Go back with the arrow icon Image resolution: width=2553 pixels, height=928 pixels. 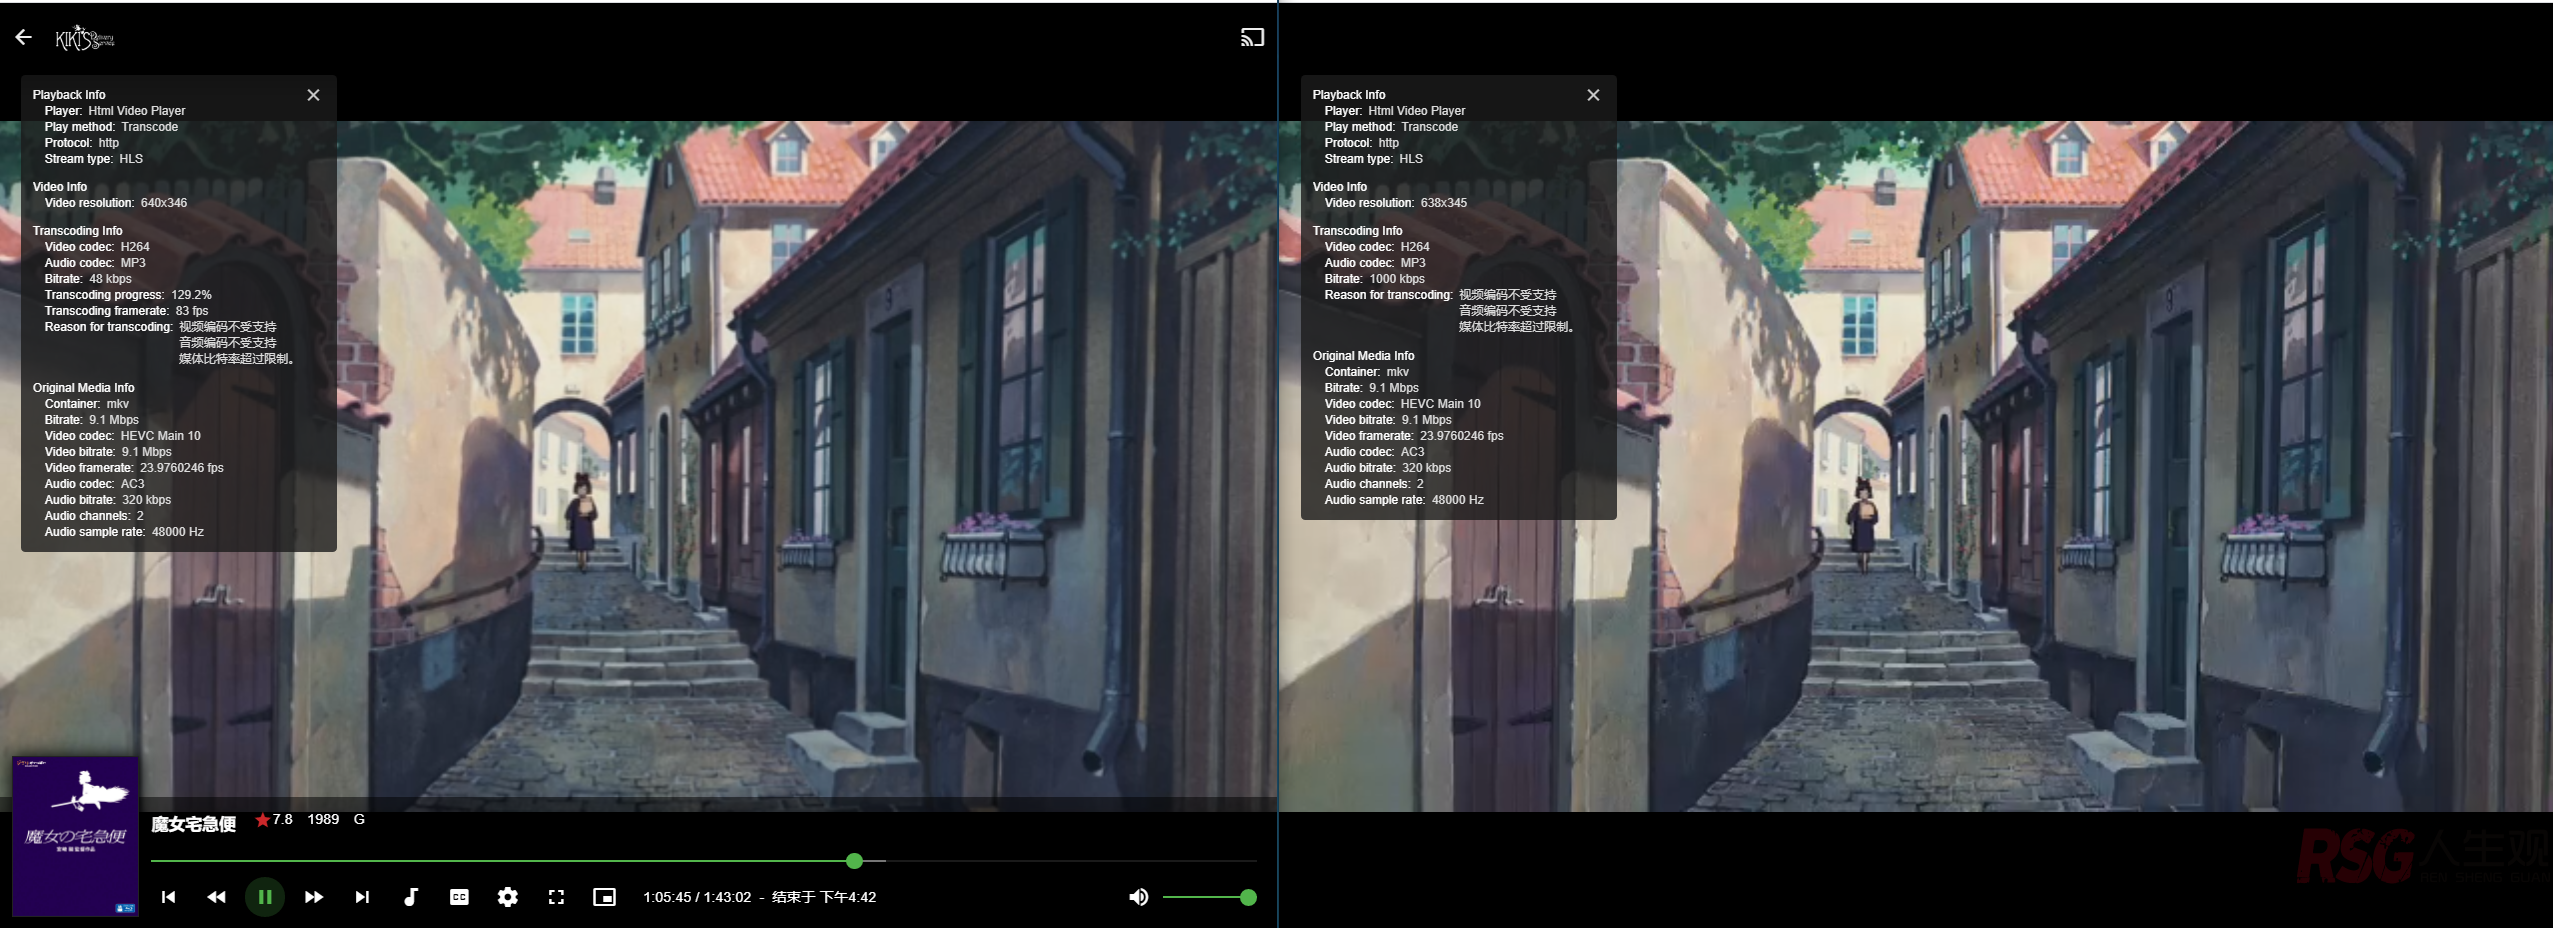click(24, 38)
